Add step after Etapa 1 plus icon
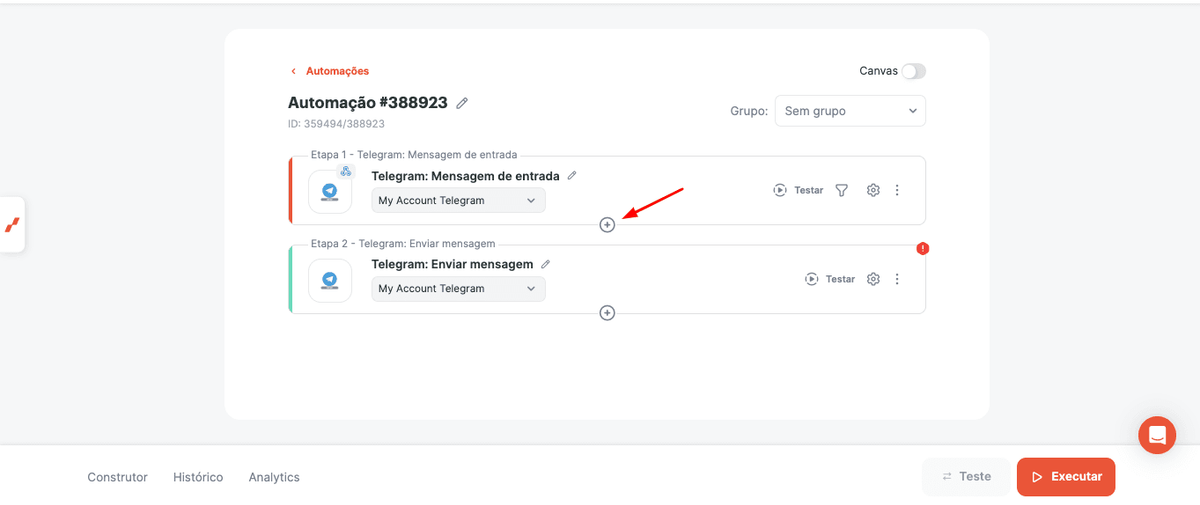The width and height of the screenshot is (1200, 505). (607, 225)
